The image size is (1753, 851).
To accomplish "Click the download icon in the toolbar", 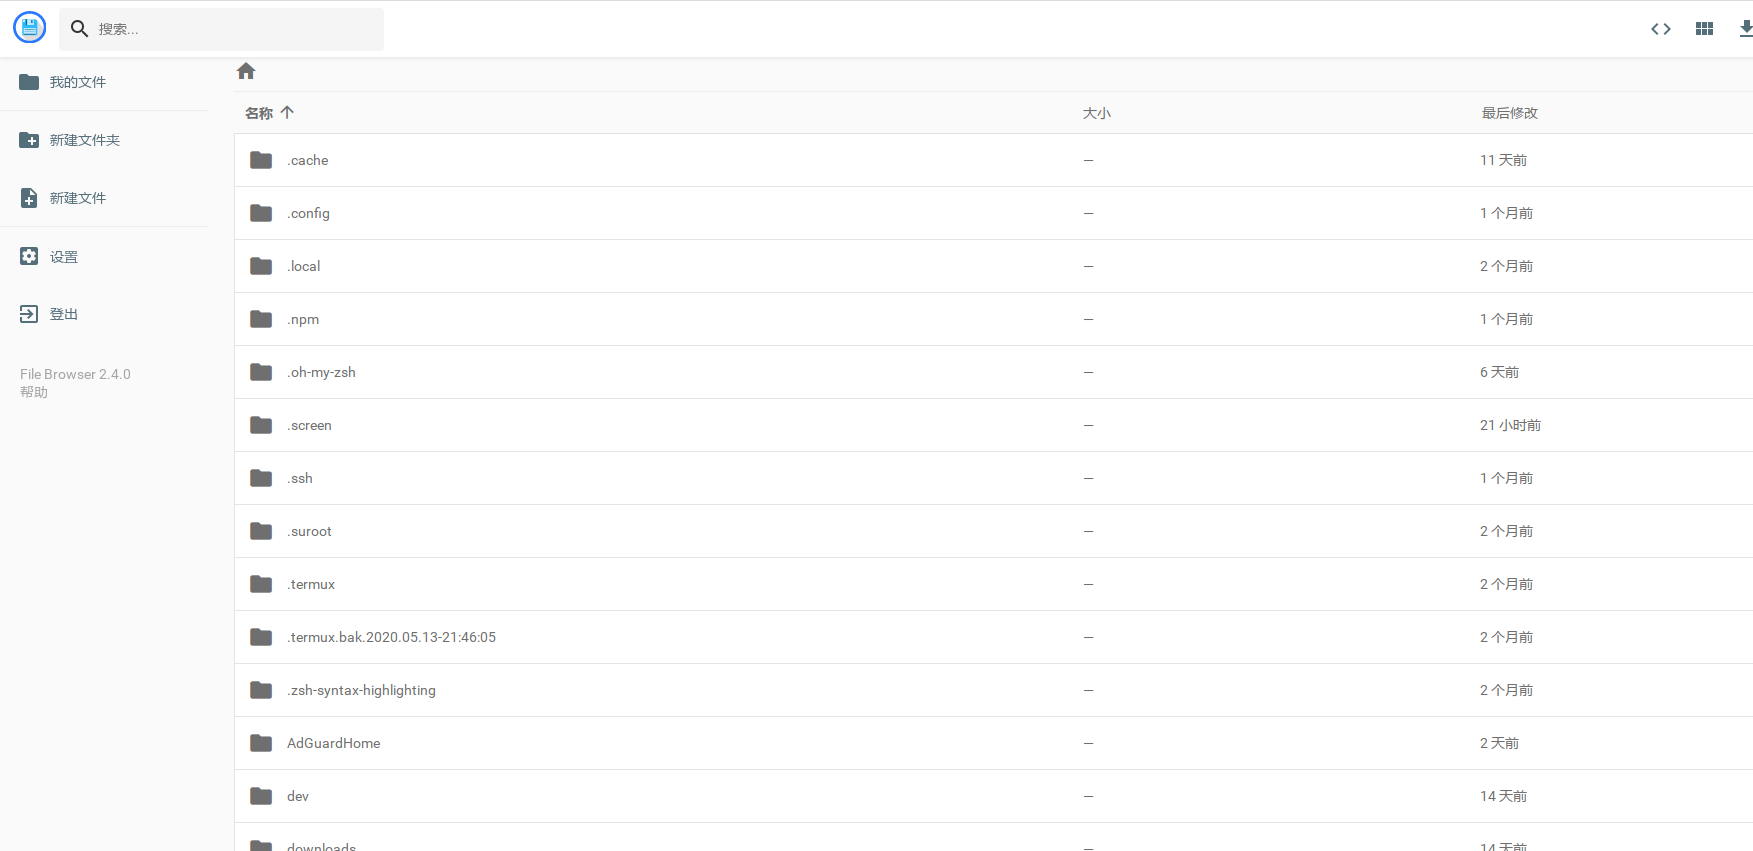I will click(1746, 29).
